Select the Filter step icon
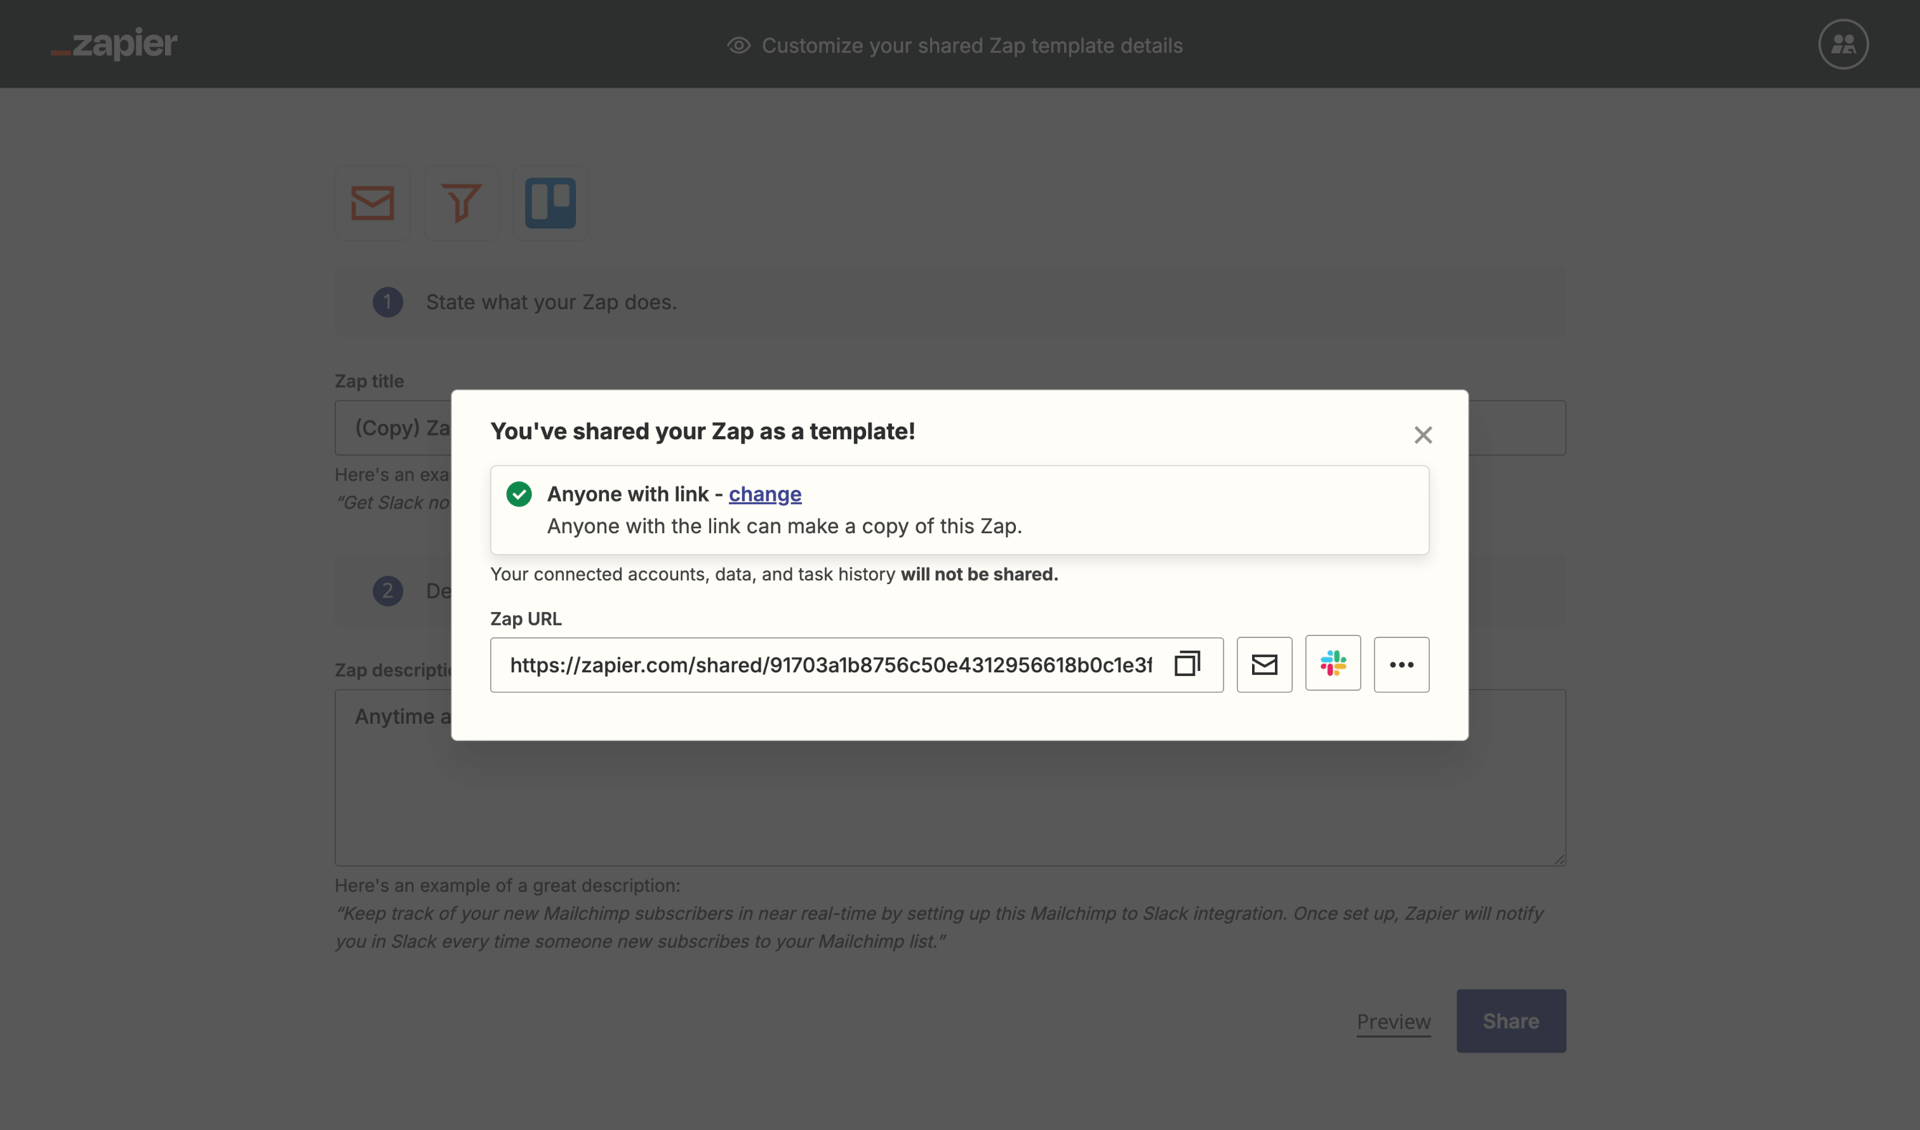 [461, 203]
